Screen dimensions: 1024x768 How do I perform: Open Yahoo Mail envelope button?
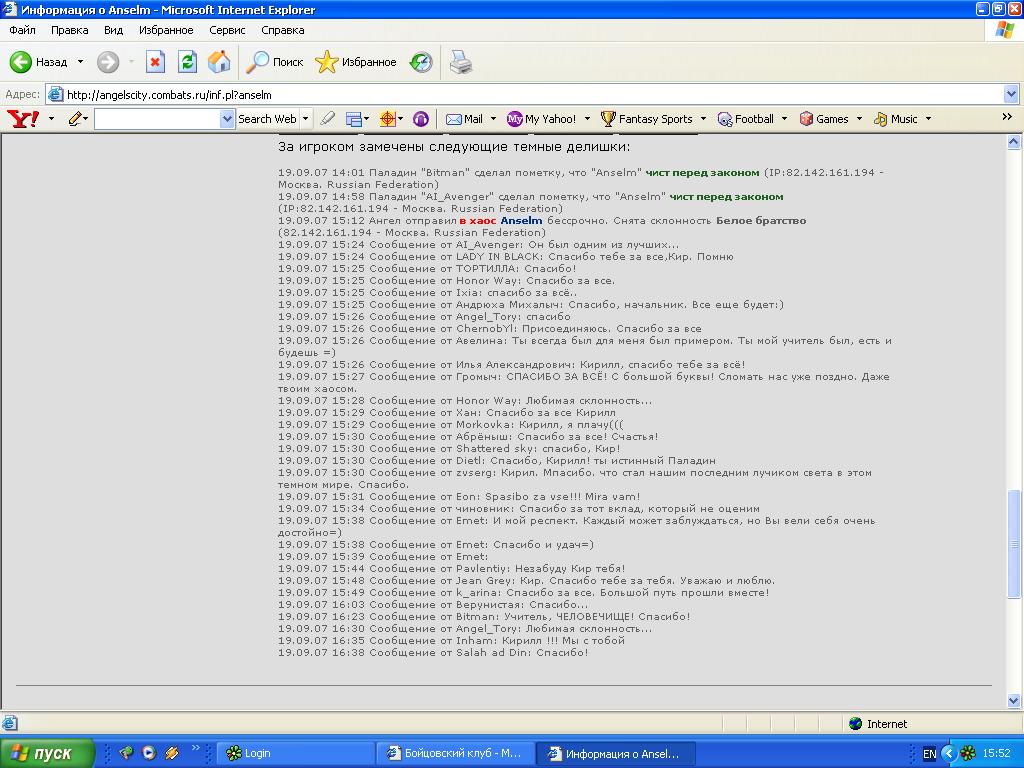pos(464,119)
